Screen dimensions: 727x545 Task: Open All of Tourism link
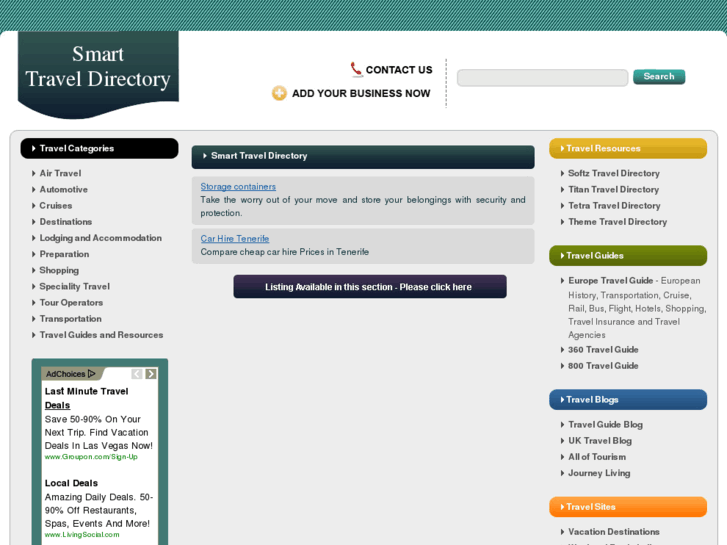coord(597,457)
